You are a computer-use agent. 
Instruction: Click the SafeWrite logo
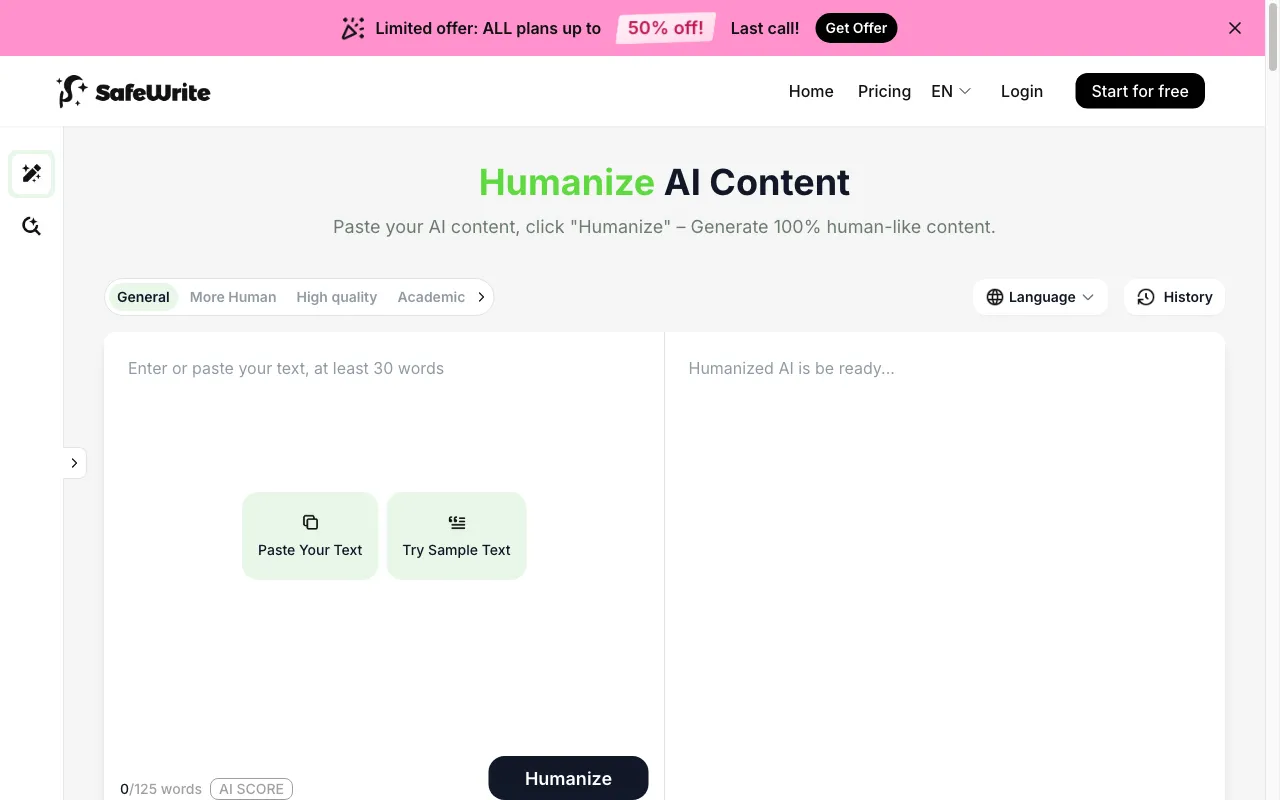(133, 91)
